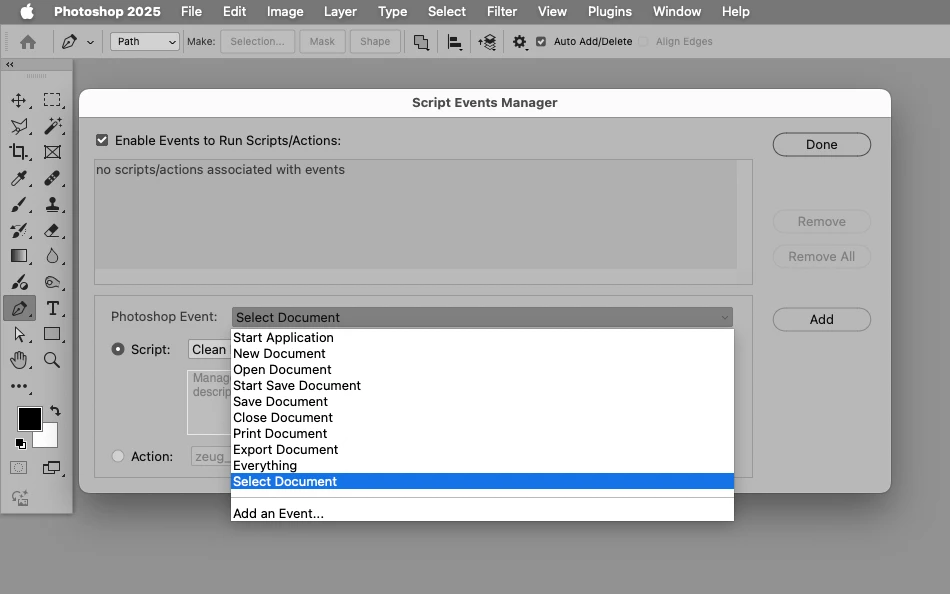Select the Blur tool
The image size is (950, 594).
point(52,256)
